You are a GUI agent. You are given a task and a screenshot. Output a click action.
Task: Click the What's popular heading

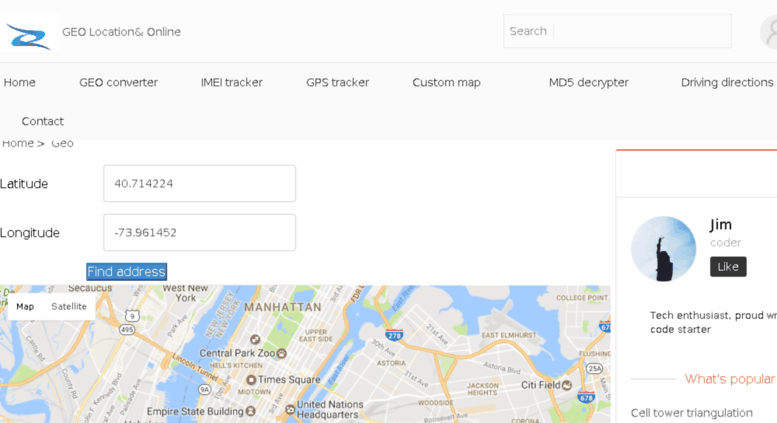tap(729, 379)
